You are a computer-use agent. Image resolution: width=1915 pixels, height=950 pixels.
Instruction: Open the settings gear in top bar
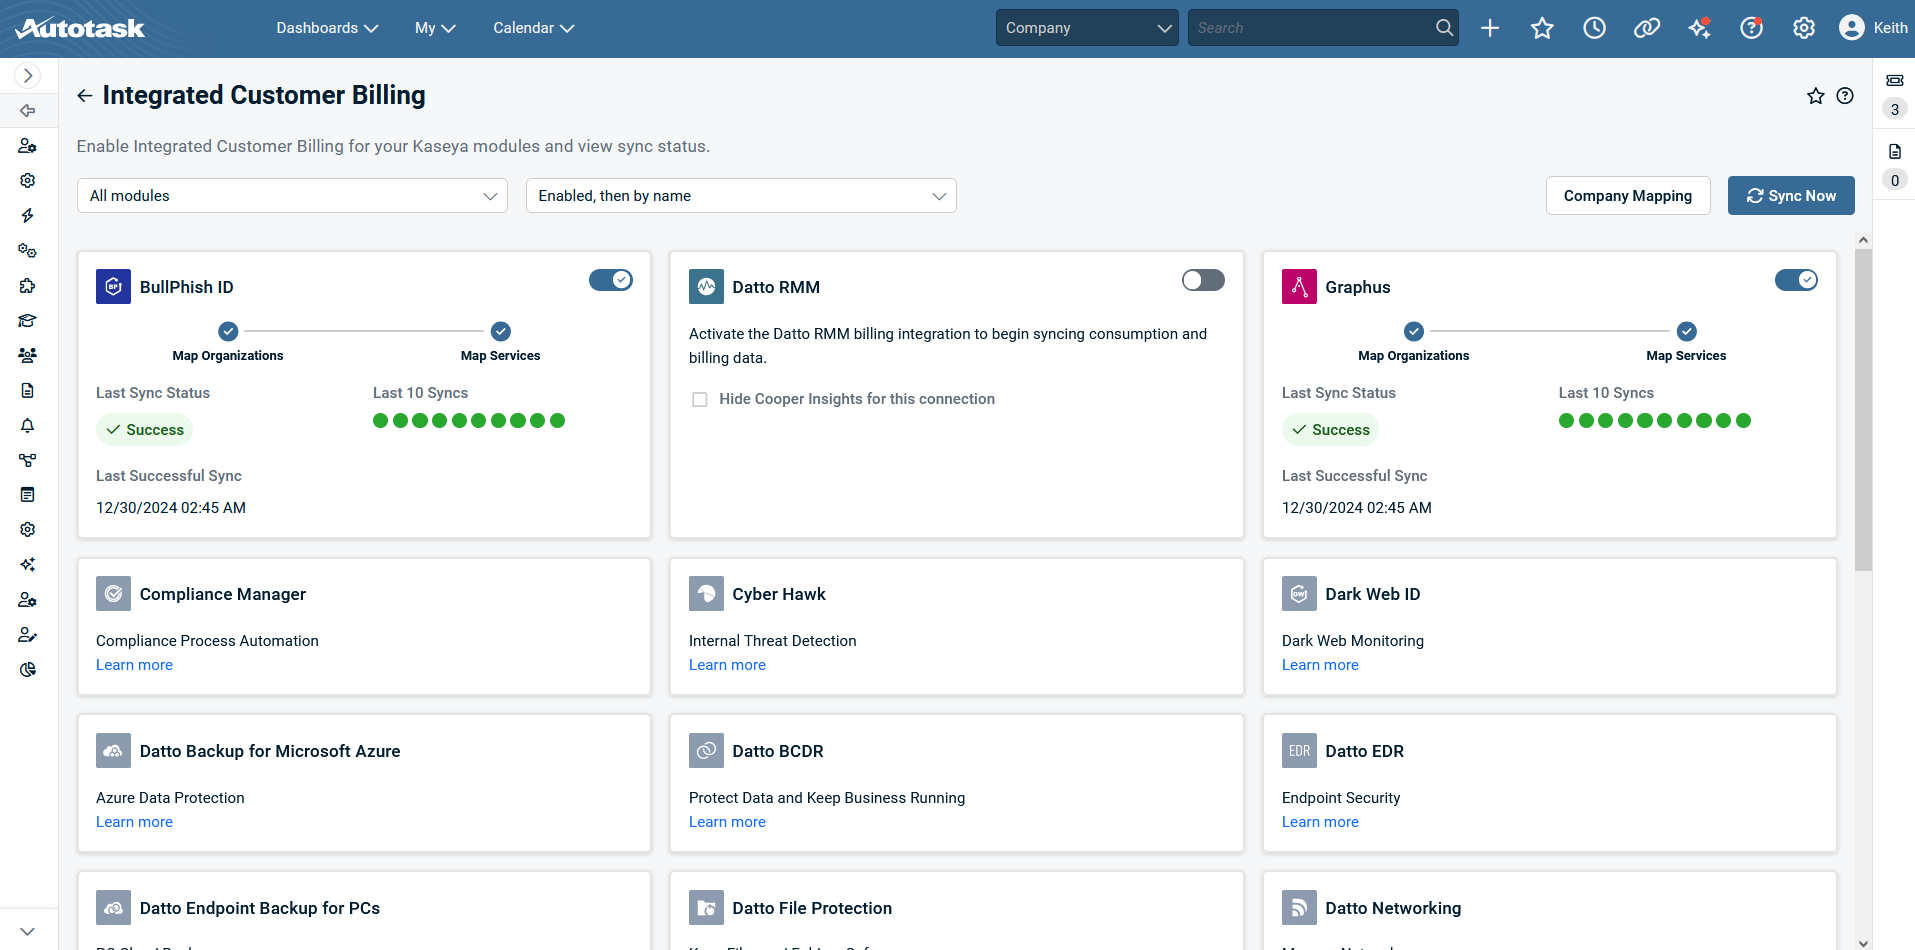(1803, 28)
